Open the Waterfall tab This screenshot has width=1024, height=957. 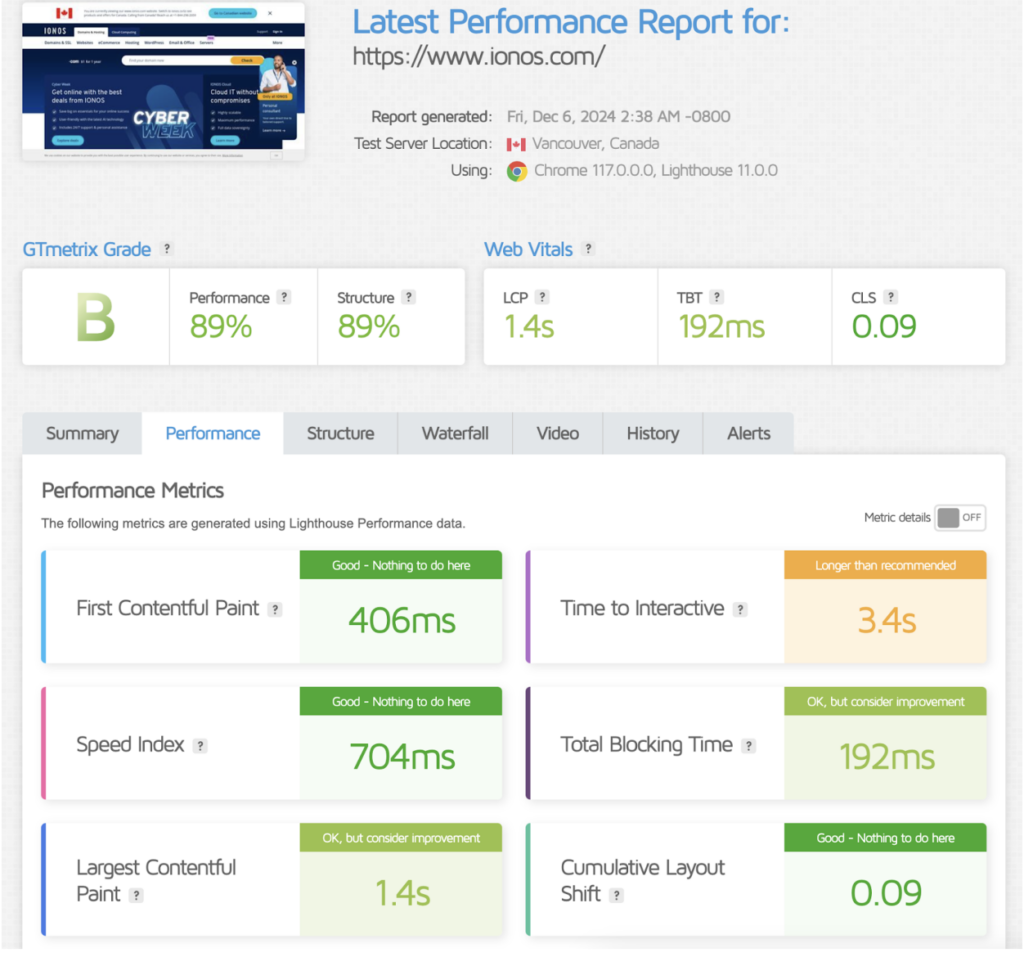455,433
